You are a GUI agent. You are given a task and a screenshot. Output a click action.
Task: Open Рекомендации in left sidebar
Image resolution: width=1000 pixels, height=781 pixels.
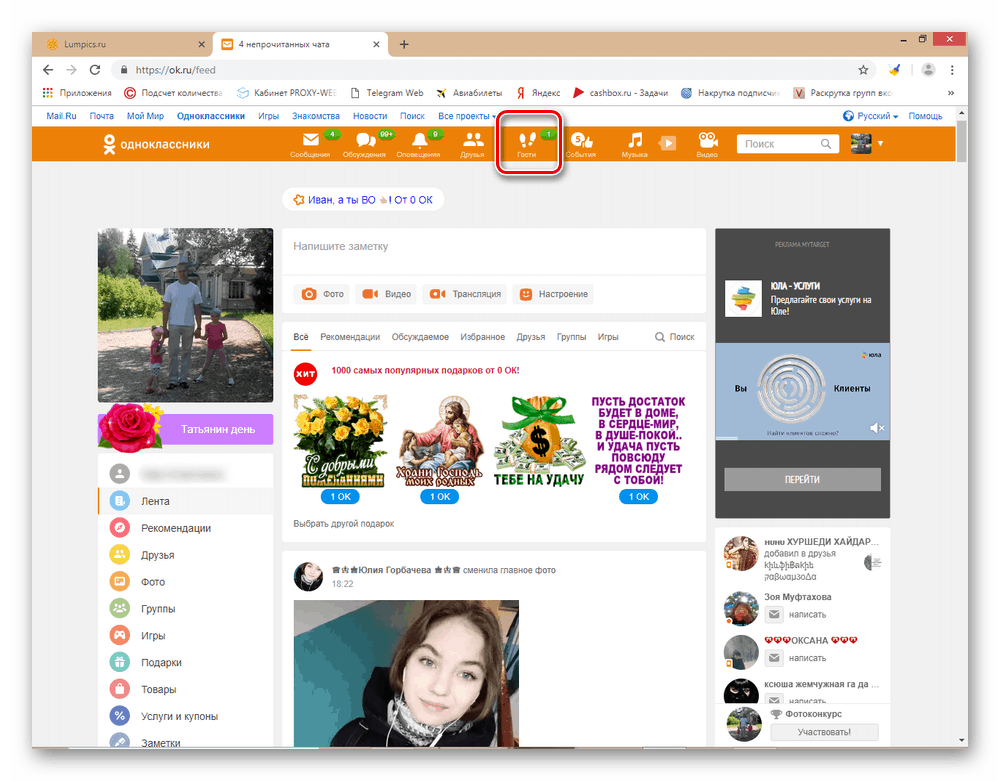(x=186, y=528)
